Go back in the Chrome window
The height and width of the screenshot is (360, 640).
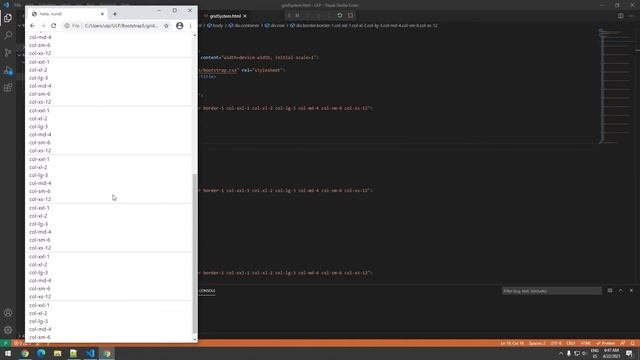33,26
